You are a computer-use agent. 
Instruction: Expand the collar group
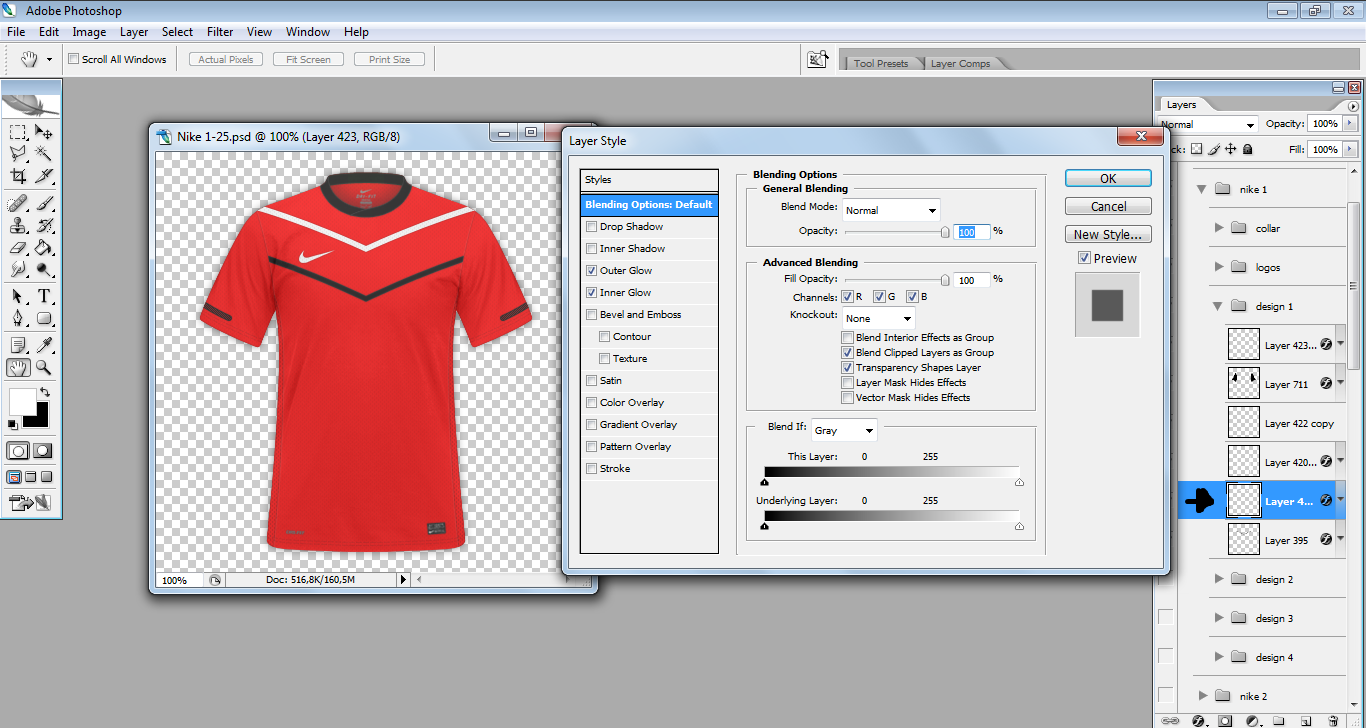1218,228
